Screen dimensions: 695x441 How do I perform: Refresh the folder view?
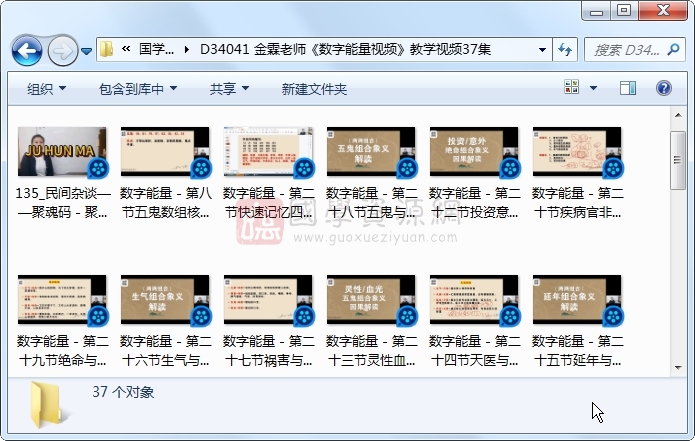(565, 50)
